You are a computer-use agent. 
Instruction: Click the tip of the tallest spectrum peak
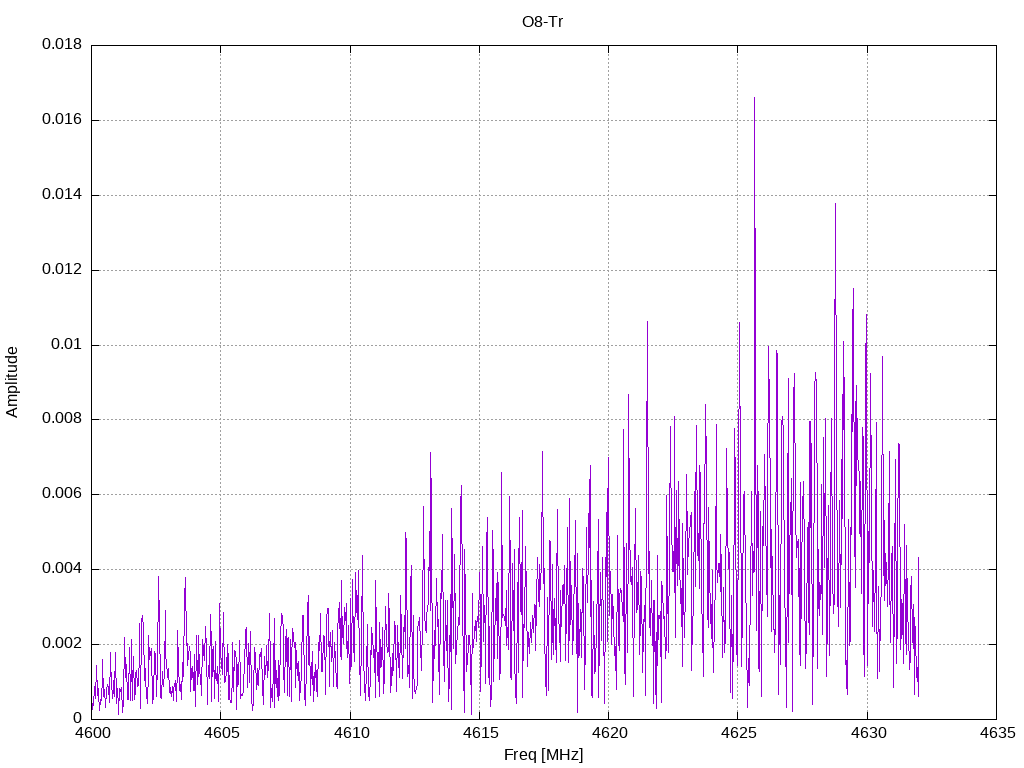coord(754,98)
